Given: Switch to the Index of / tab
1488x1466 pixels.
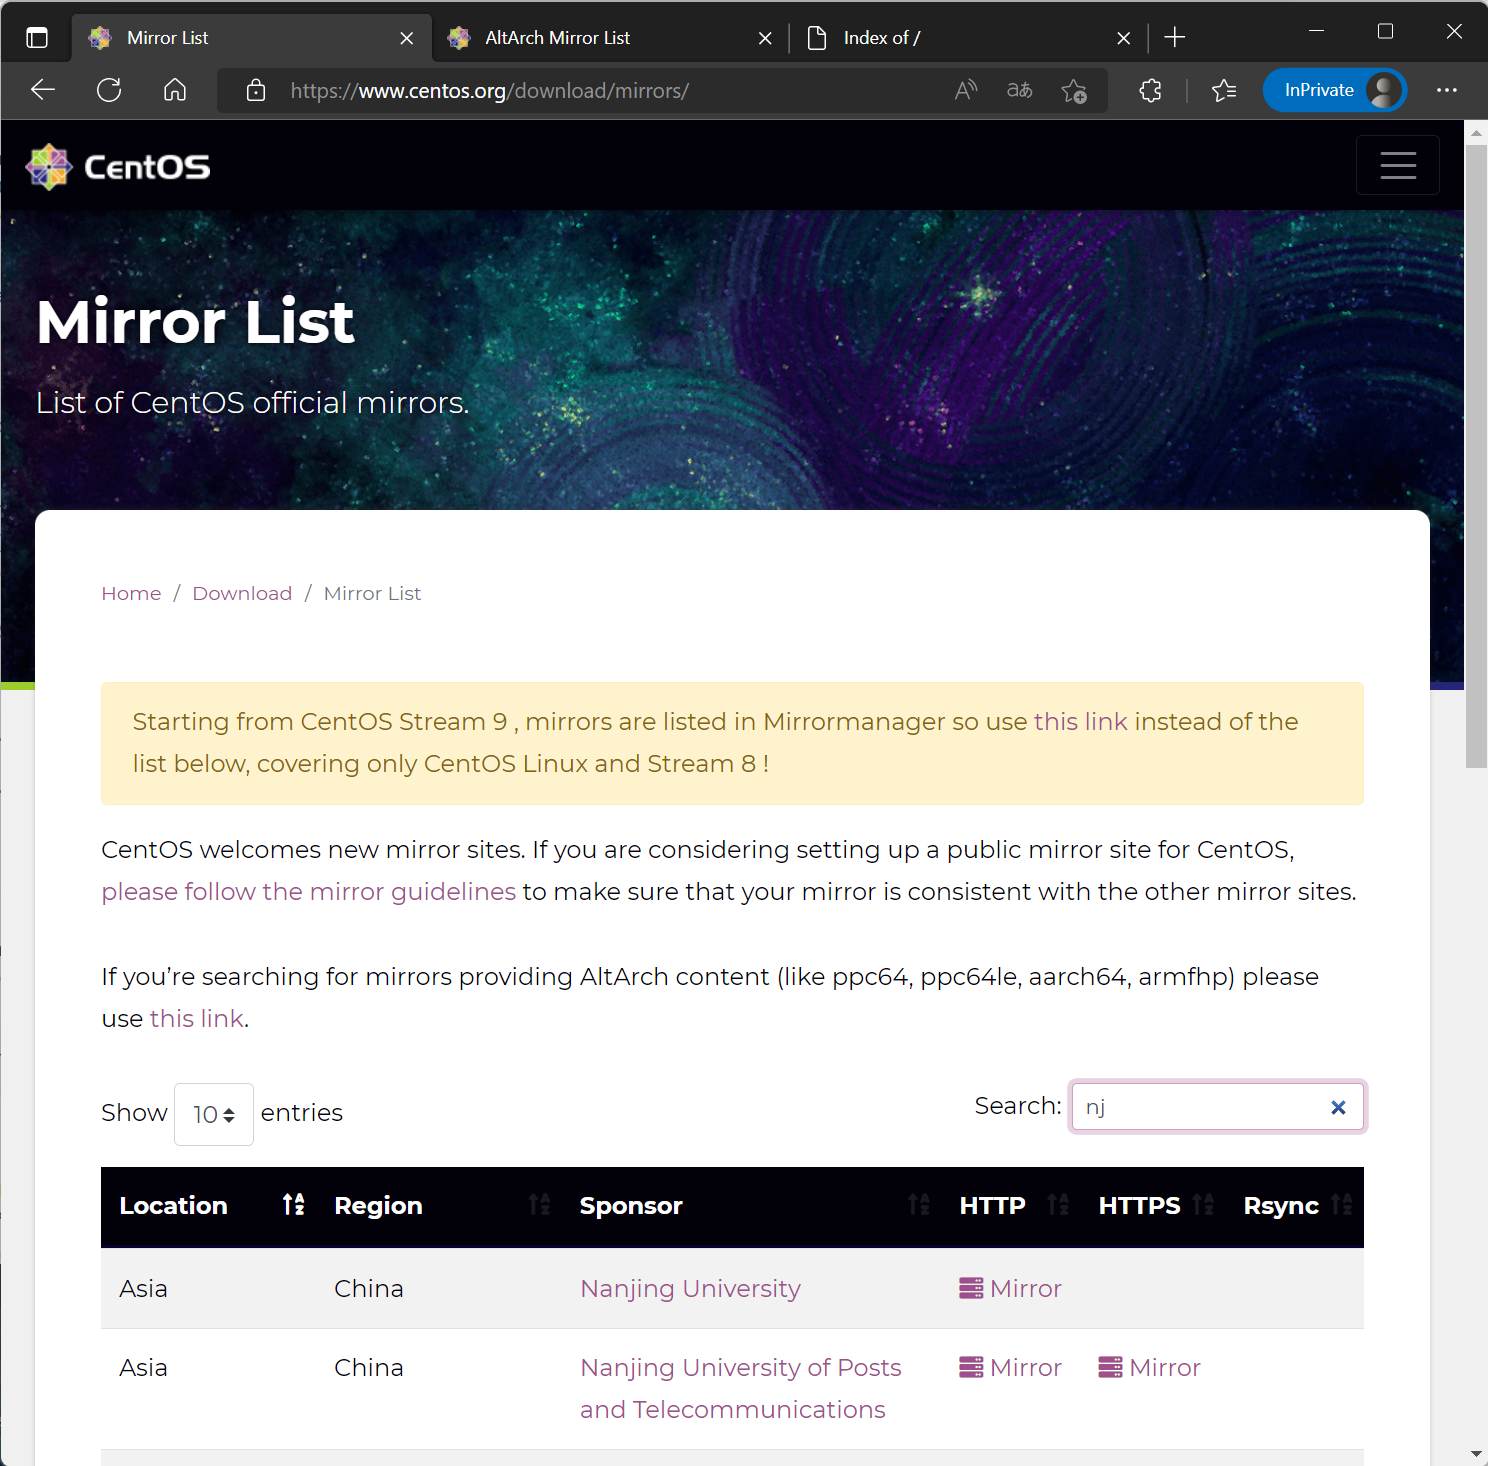Looking at the screenshot, I should (x=968, y=38).
